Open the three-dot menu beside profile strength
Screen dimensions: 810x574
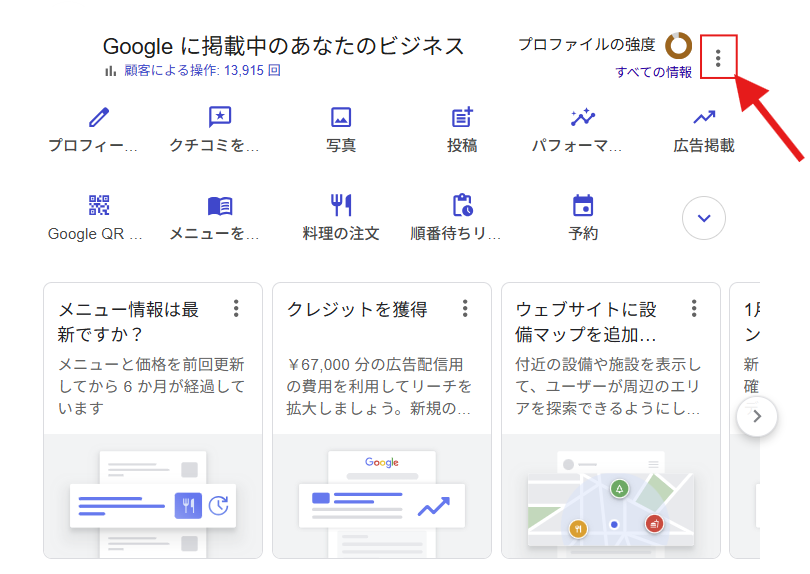click(x=718, y=57)
